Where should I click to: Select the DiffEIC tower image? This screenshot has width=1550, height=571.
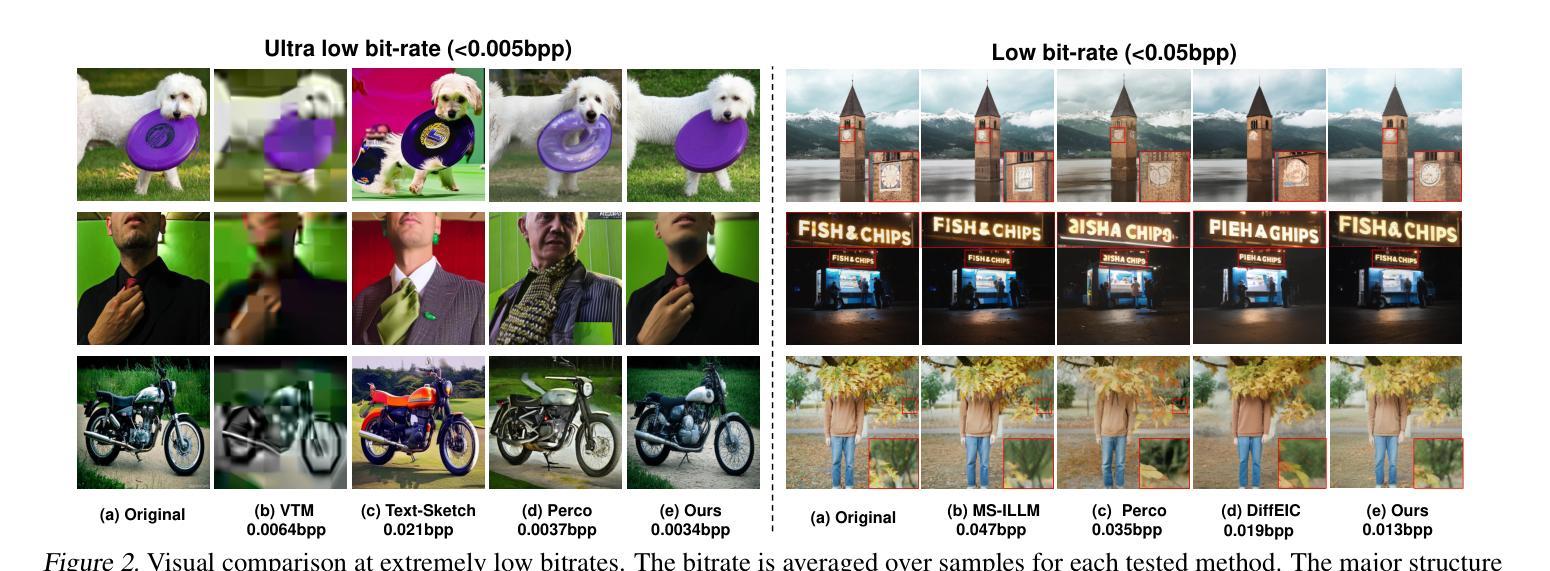pos(1259,135)
